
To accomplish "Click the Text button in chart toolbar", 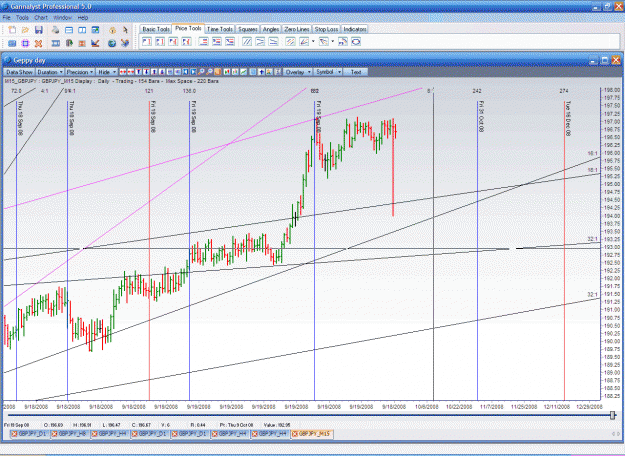I will click(356, 72).
